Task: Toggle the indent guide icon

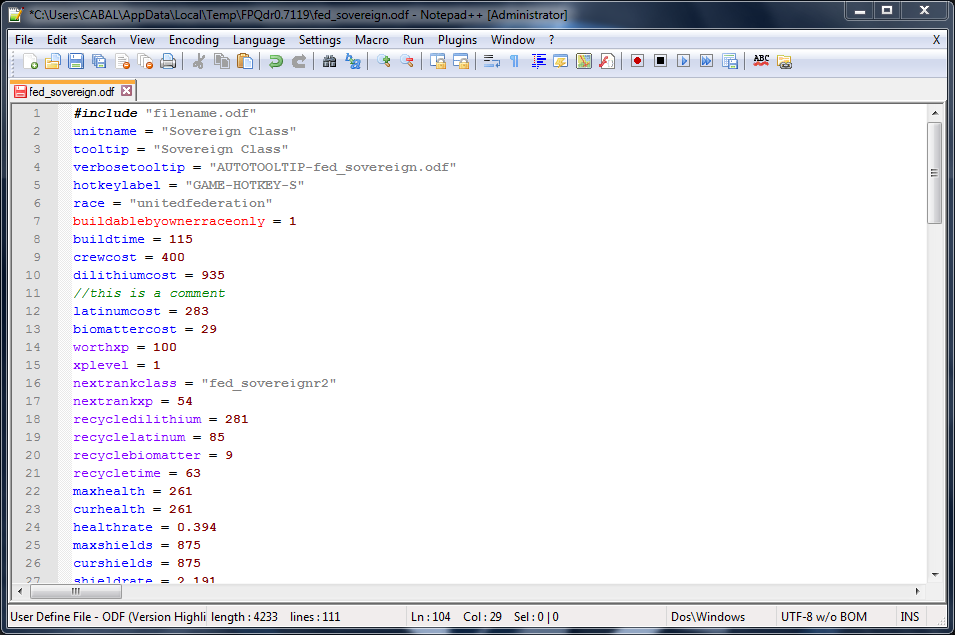Action: 538,61
